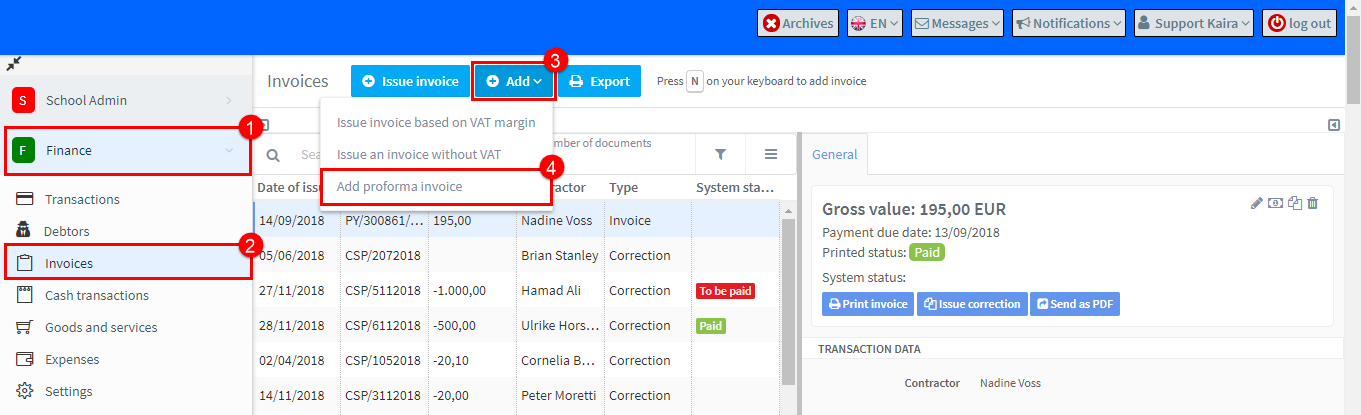Image resolution: width=1361 pixels, height=415 pixels.
Task: Click the Debtors spy icon
Action: 26,231
